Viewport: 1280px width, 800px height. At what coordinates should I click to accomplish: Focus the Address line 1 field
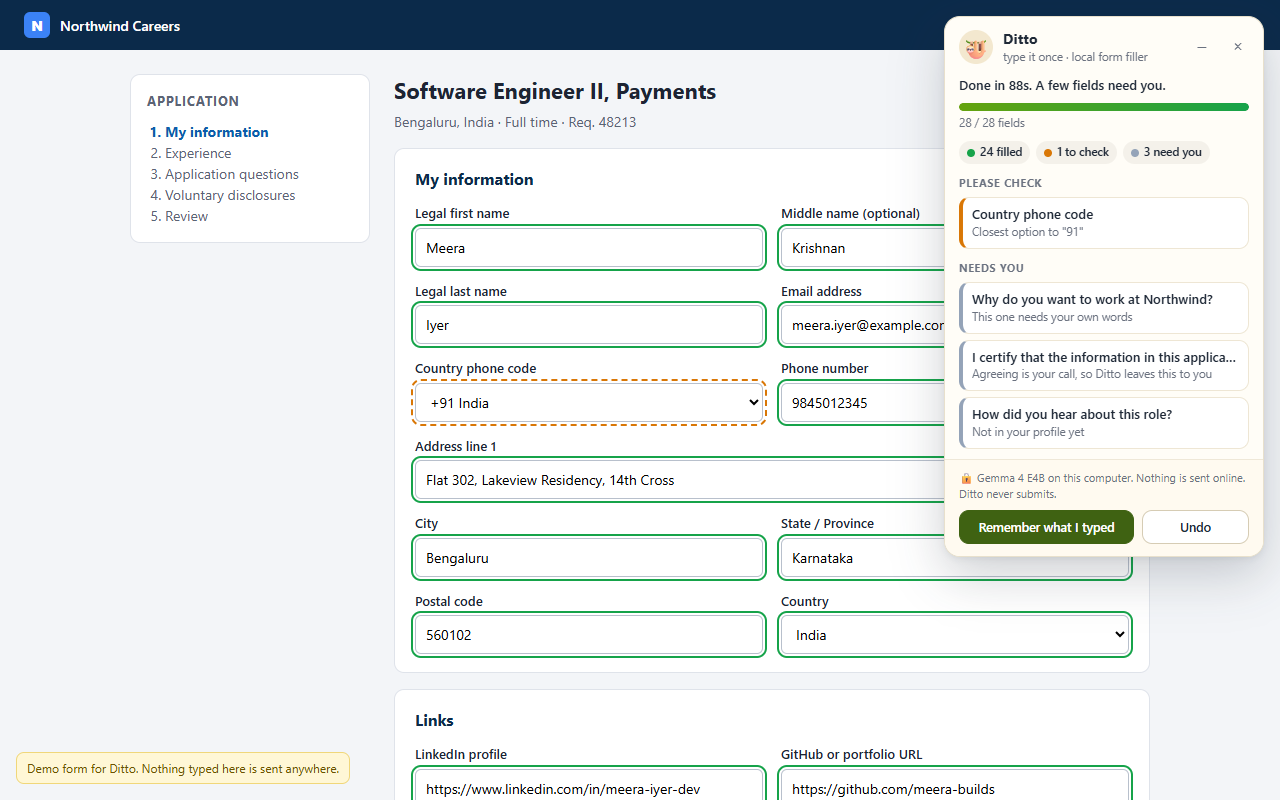679,480
